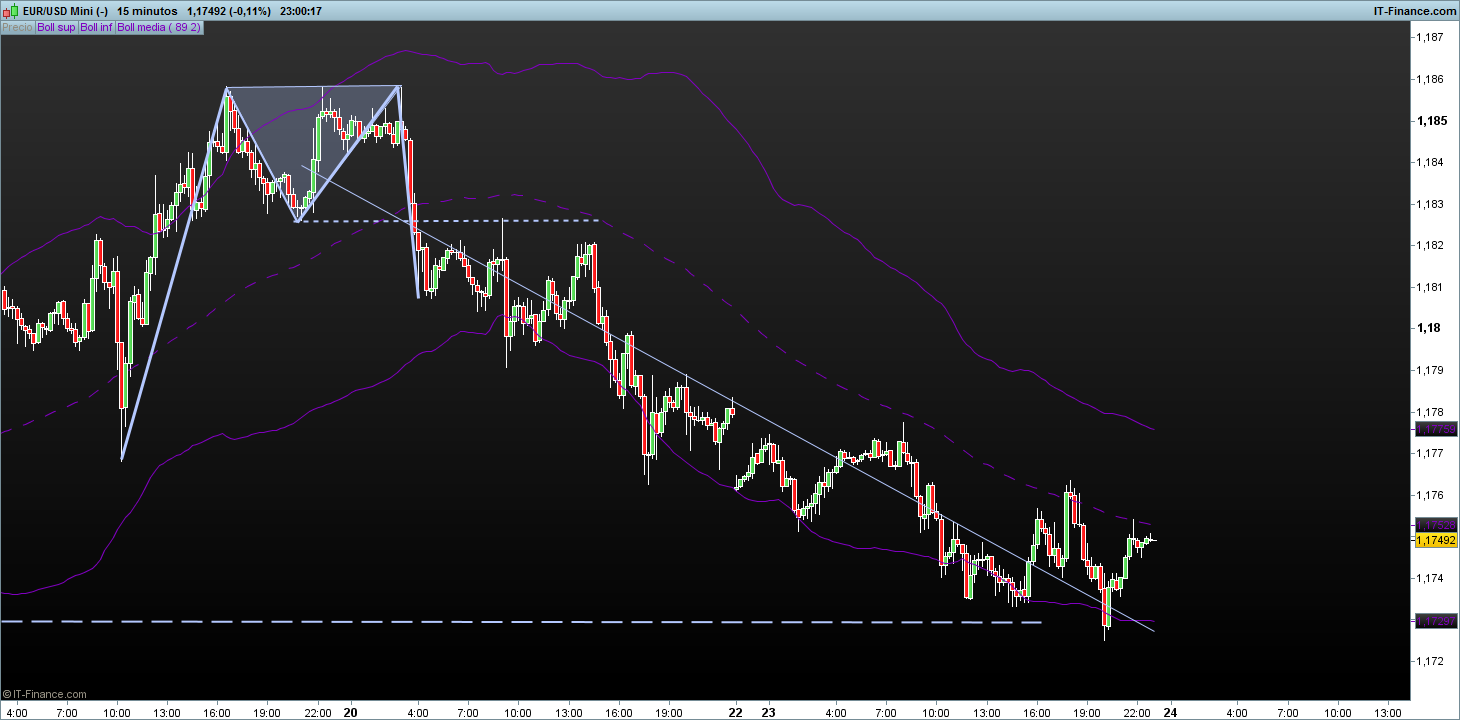Select the Boll inf indicator label
The height and width of the screenshot is (720, 1460).
tap(96, 28)
